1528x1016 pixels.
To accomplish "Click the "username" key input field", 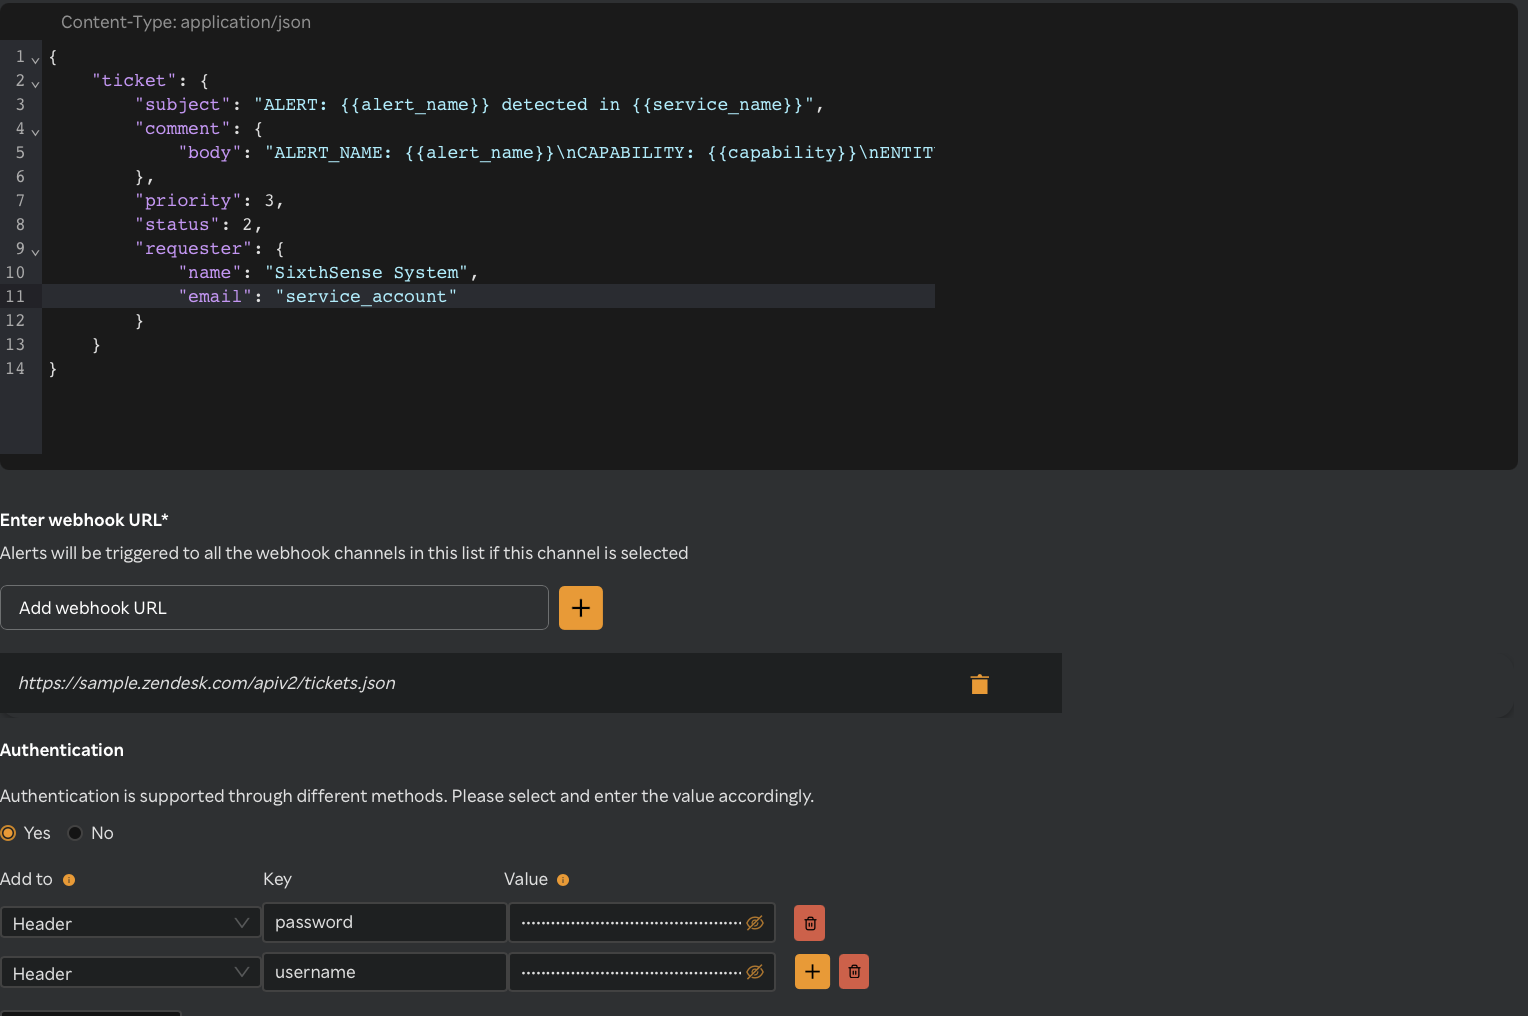I will click(x=384, y=972).
